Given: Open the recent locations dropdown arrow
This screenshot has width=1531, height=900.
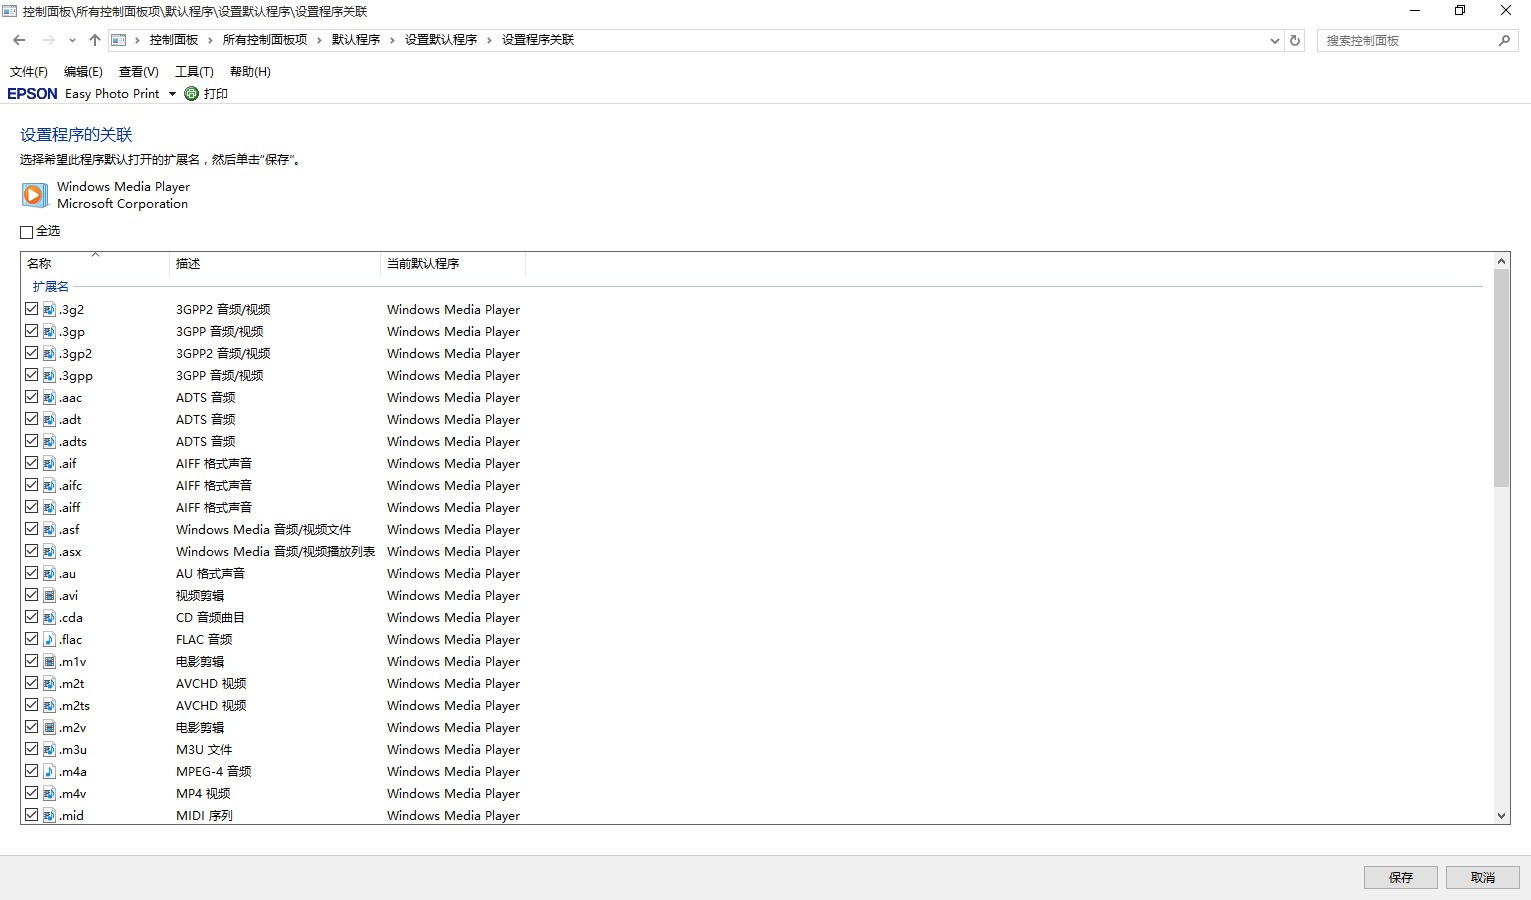Looking at the screenshot, I should coord(72,40).
